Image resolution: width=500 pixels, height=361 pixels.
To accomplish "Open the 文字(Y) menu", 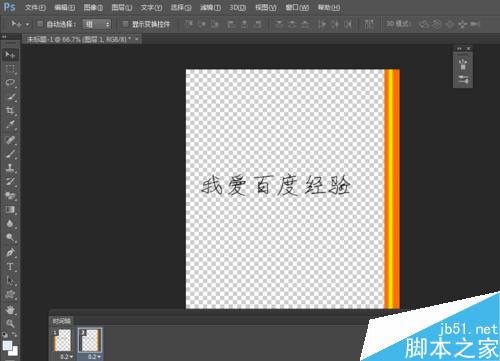I will coord(151,7).
